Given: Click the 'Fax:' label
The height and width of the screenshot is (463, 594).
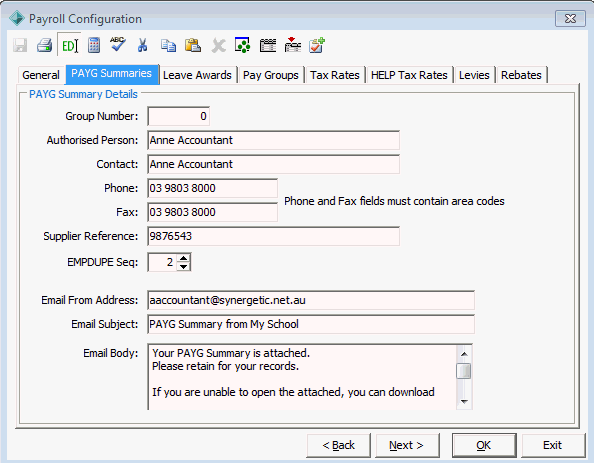Looking at the screenshot, I should click(127, 212).
